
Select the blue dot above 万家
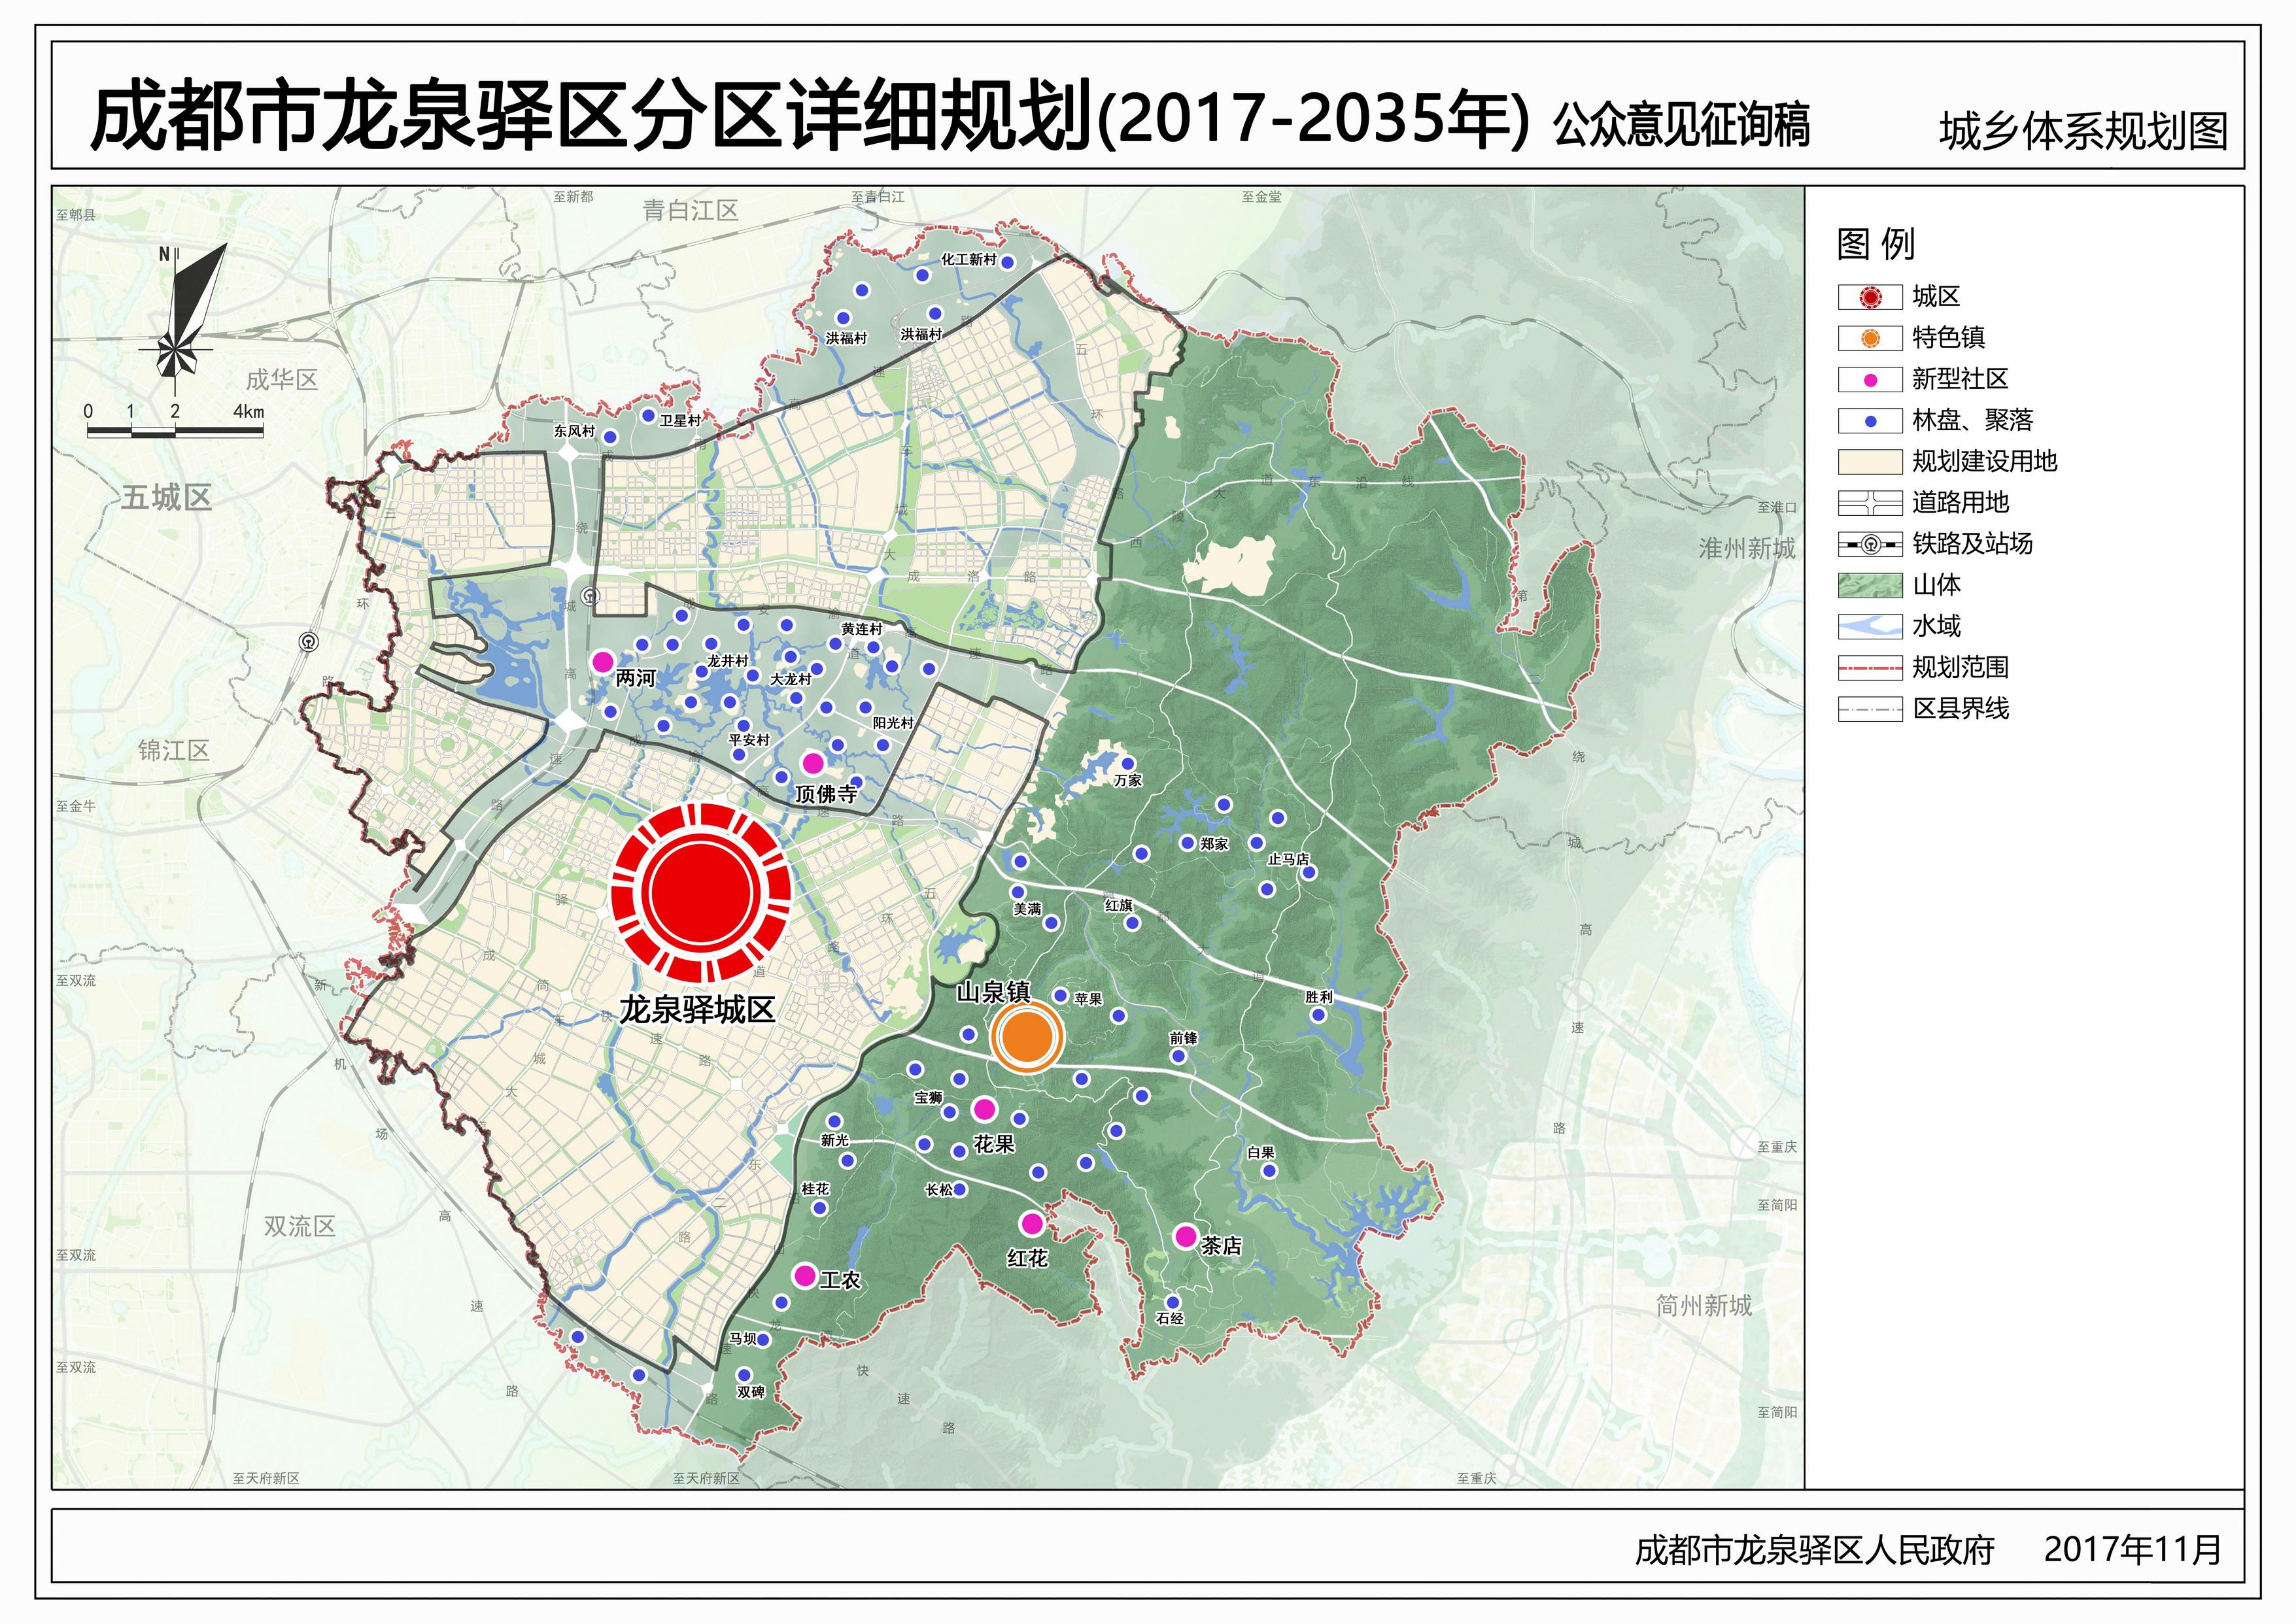[1128, 763]
